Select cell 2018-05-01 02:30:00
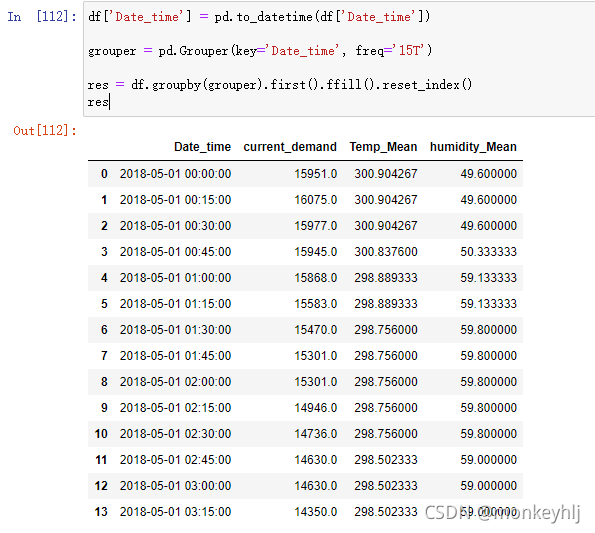 pyautogui.click(x=175, y=434)
